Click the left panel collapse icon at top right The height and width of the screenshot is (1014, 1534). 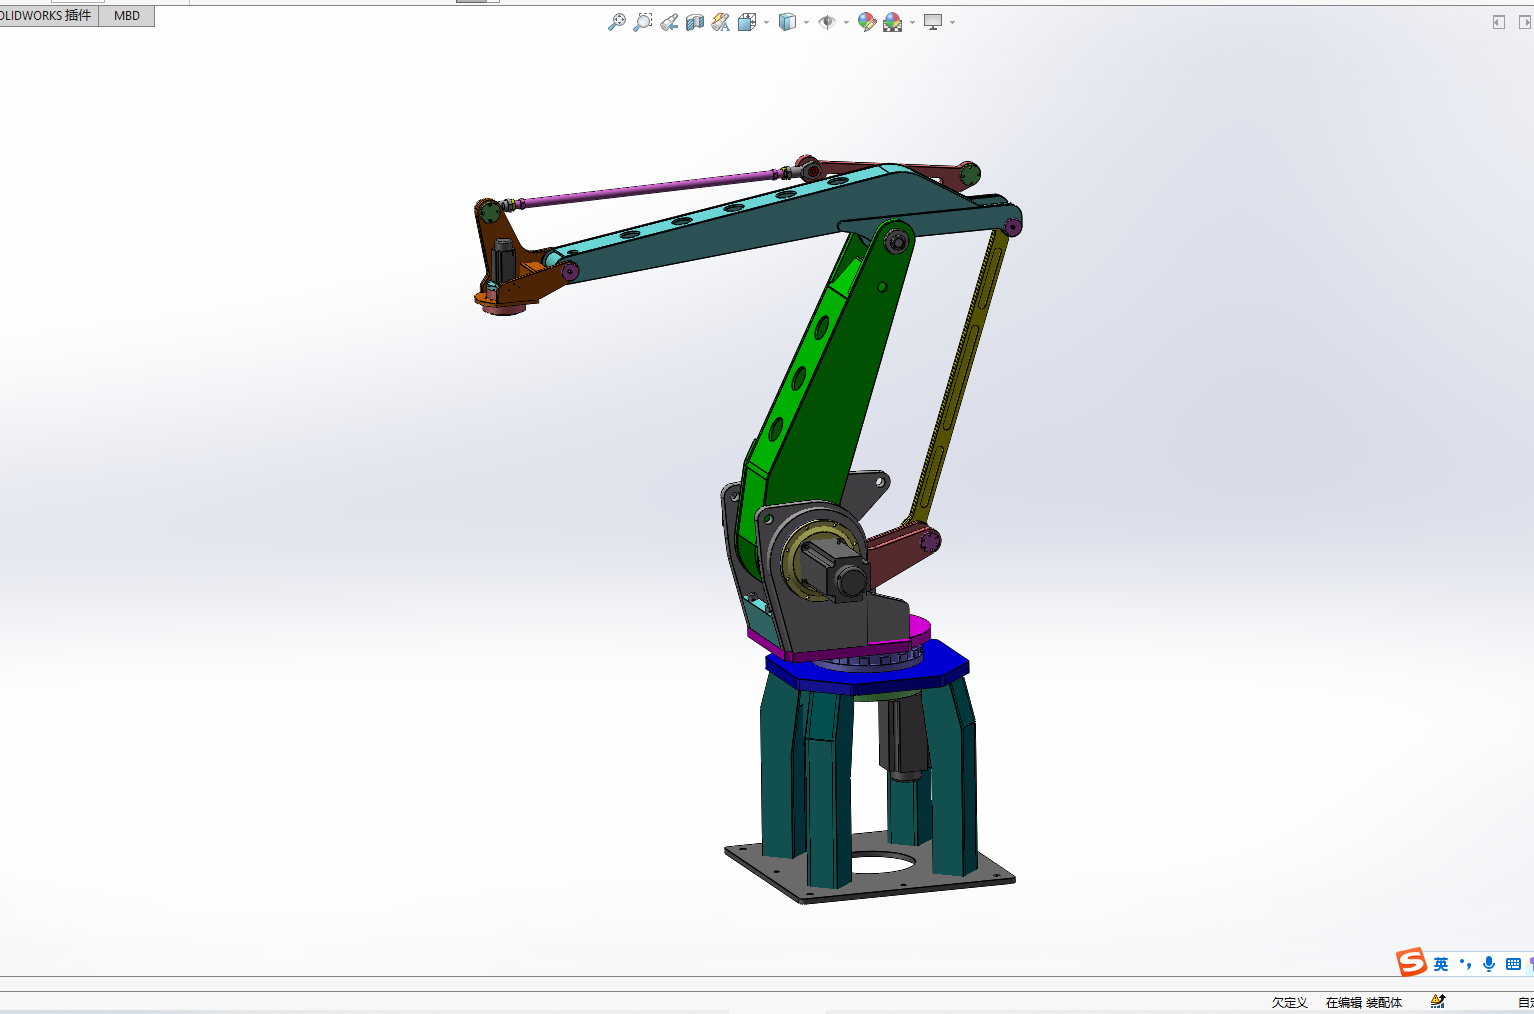coord(1498,22)
